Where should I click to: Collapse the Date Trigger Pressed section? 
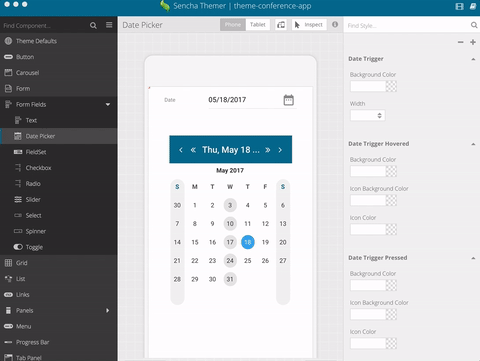[473, 258]
